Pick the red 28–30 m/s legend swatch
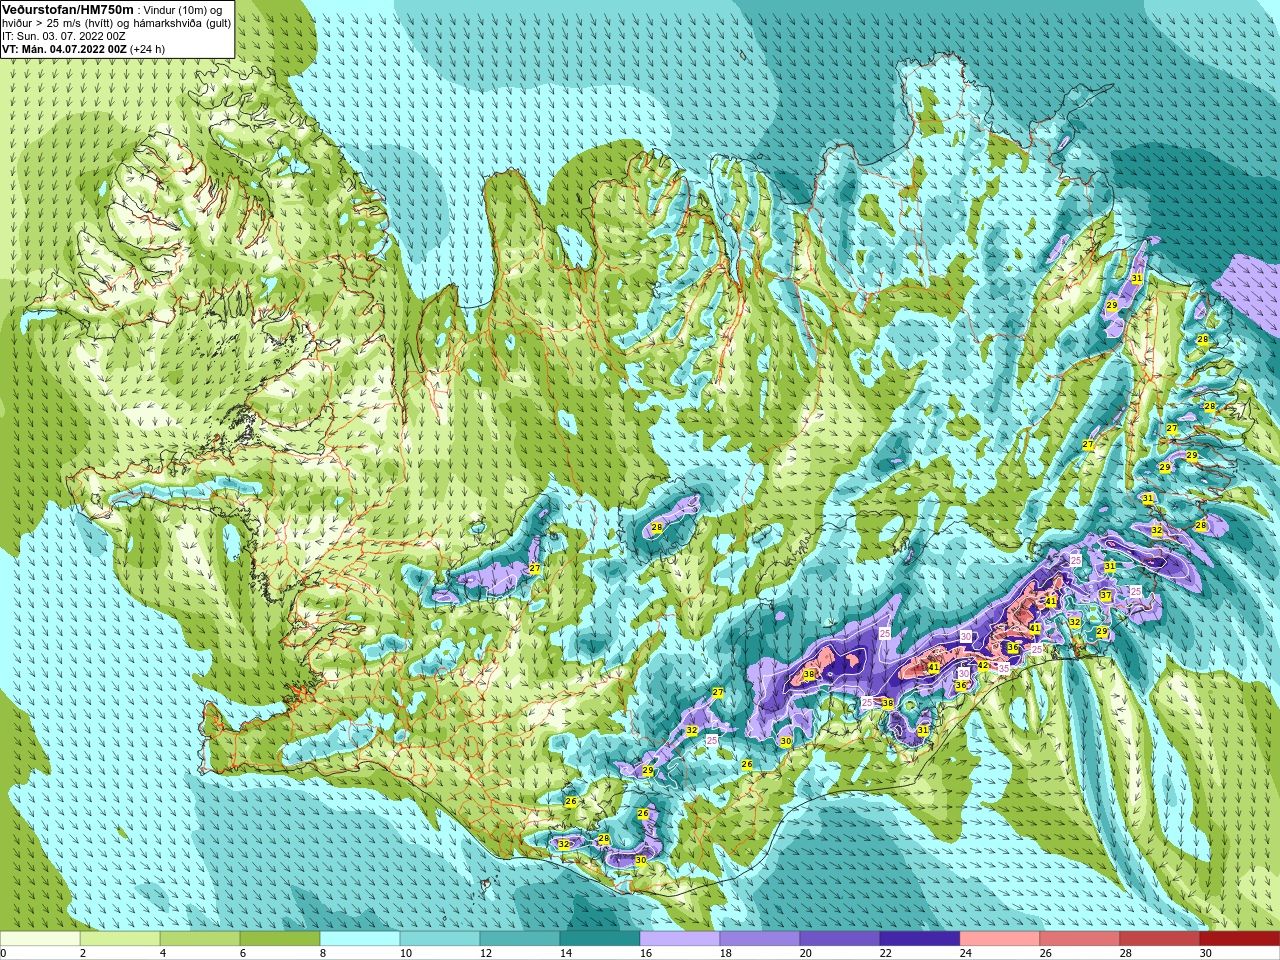The width and height of the screenshot is (1280, 960). [1160, 939]
